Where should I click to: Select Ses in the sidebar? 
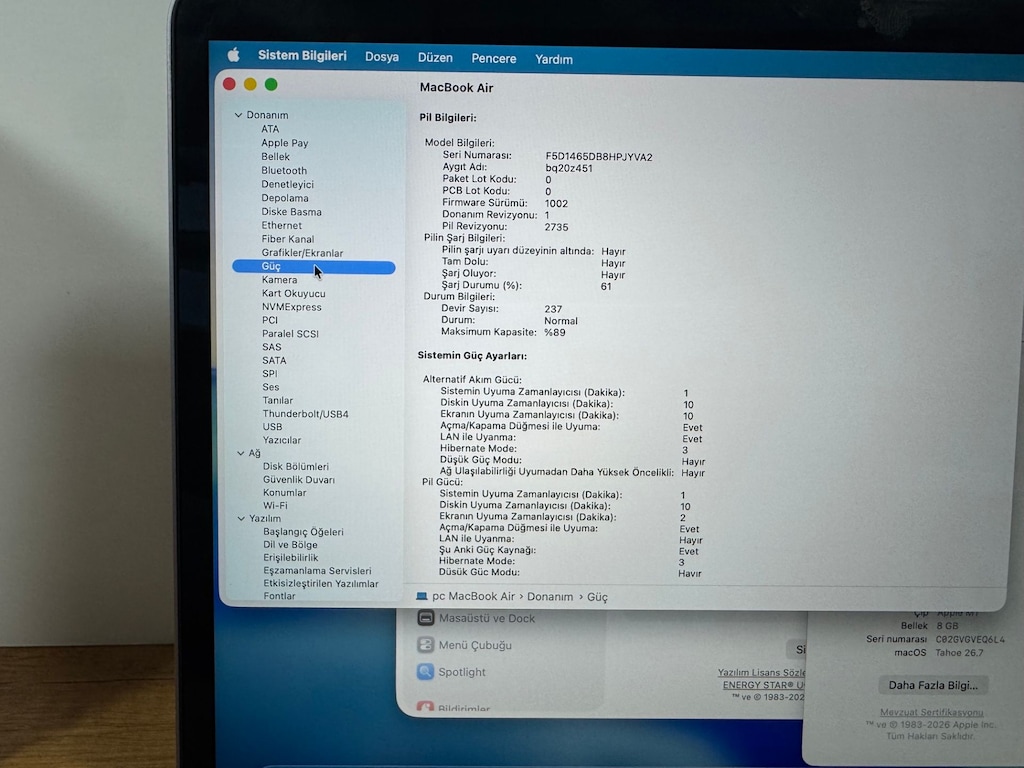click(270, 387)
